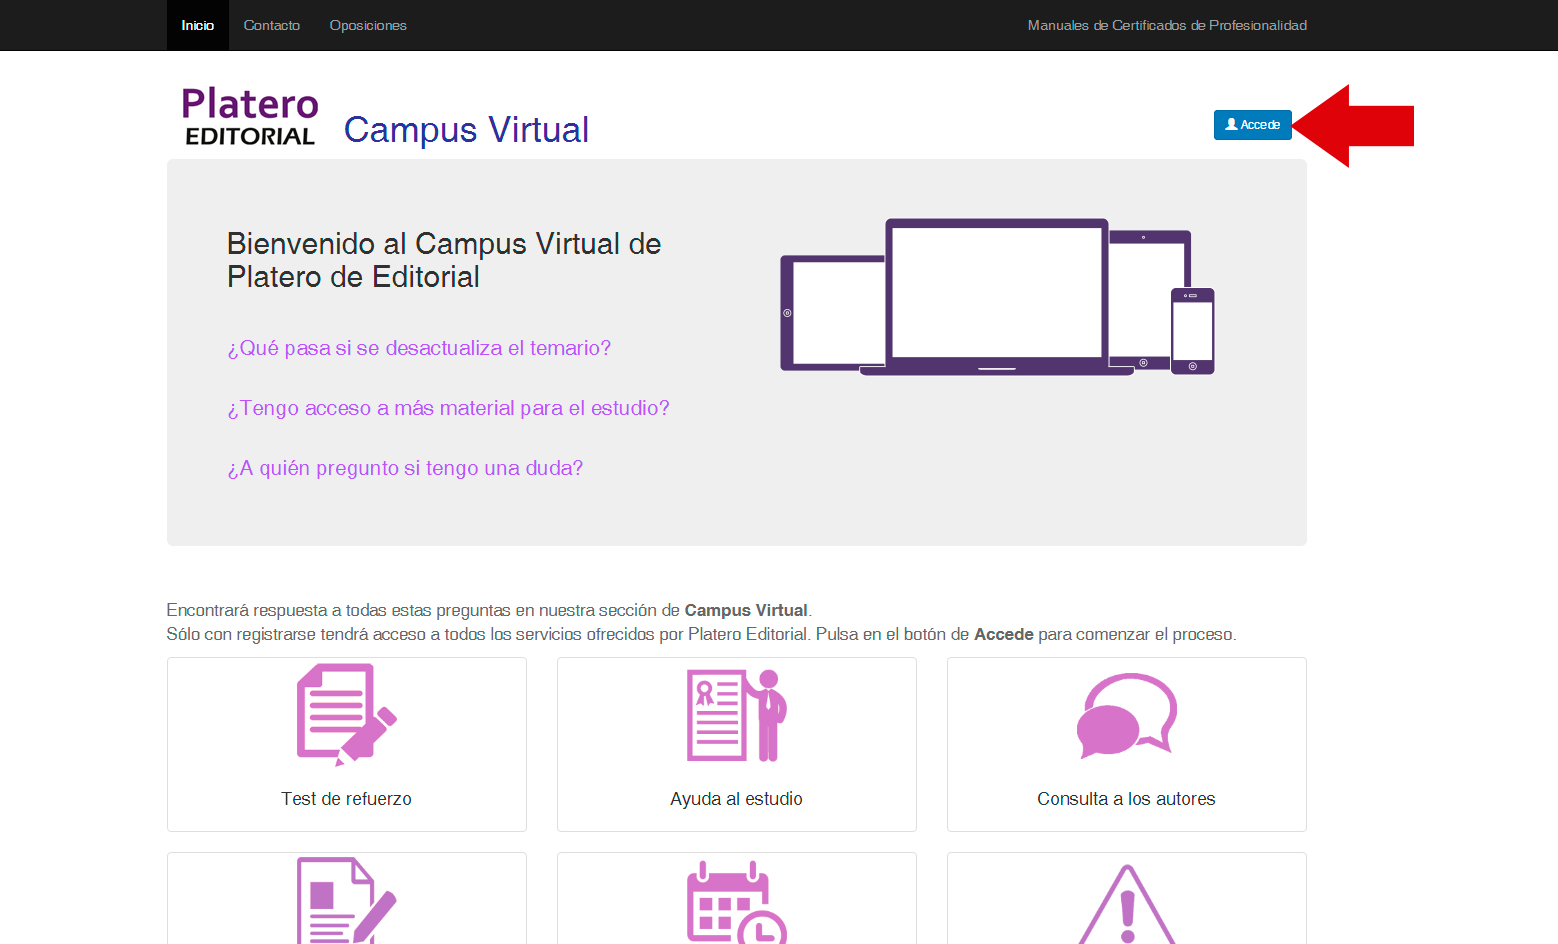Viewport: 1558px width, 944px height.
Task: Go to the Contacto page
Action: tap(272, 25)
